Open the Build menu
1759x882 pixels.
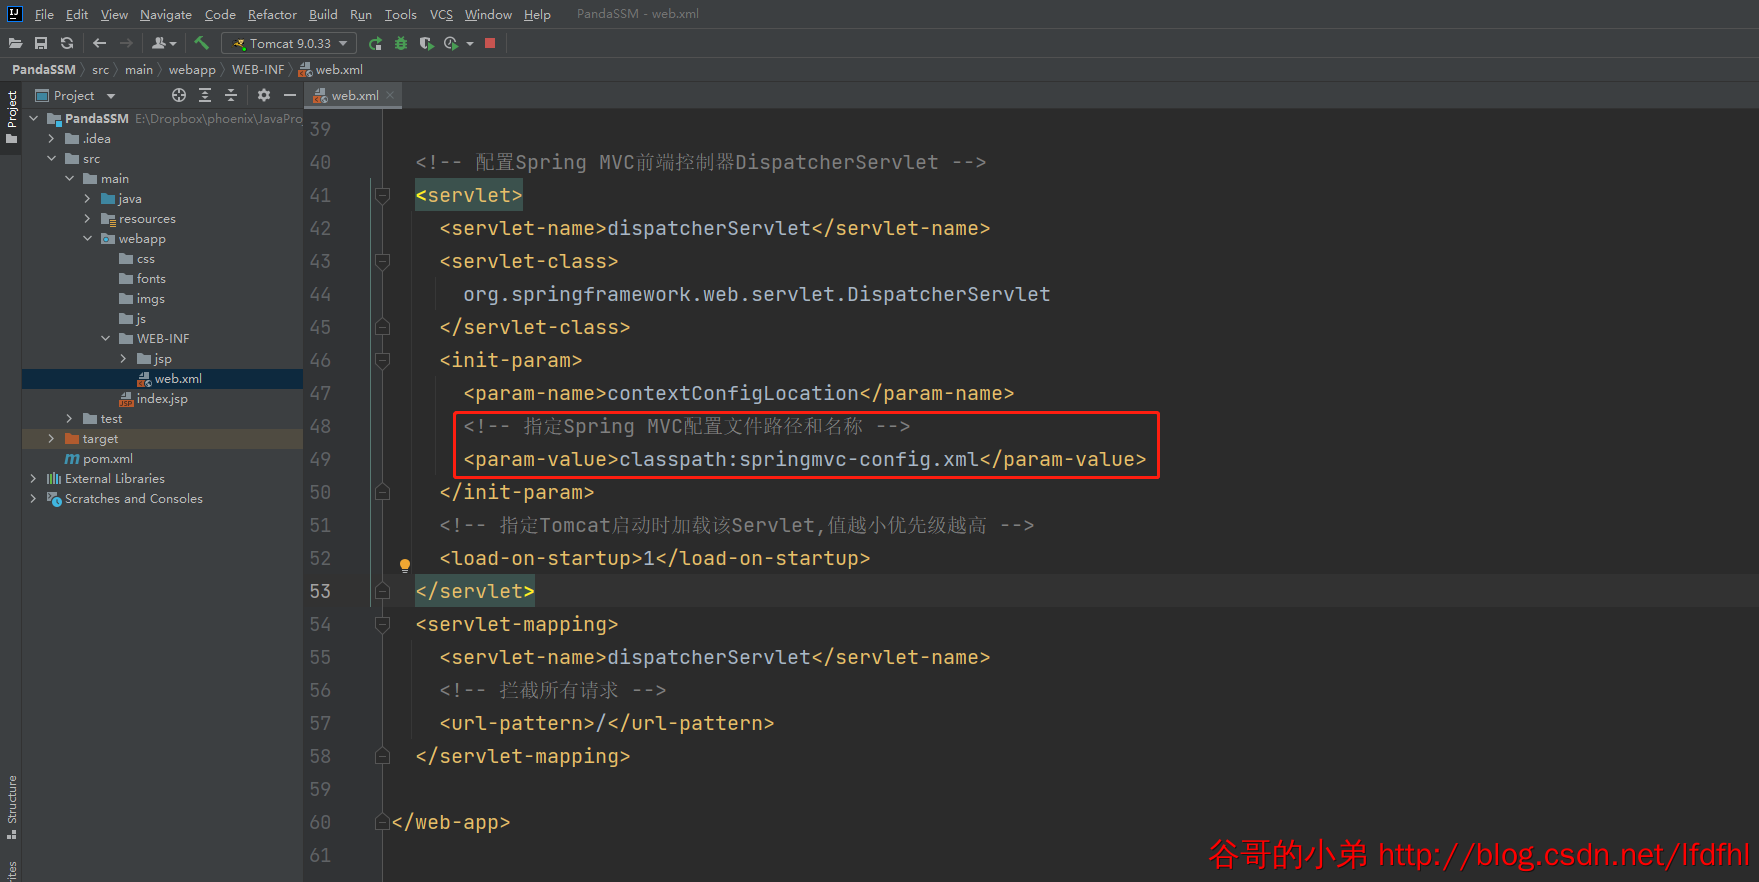323,14
